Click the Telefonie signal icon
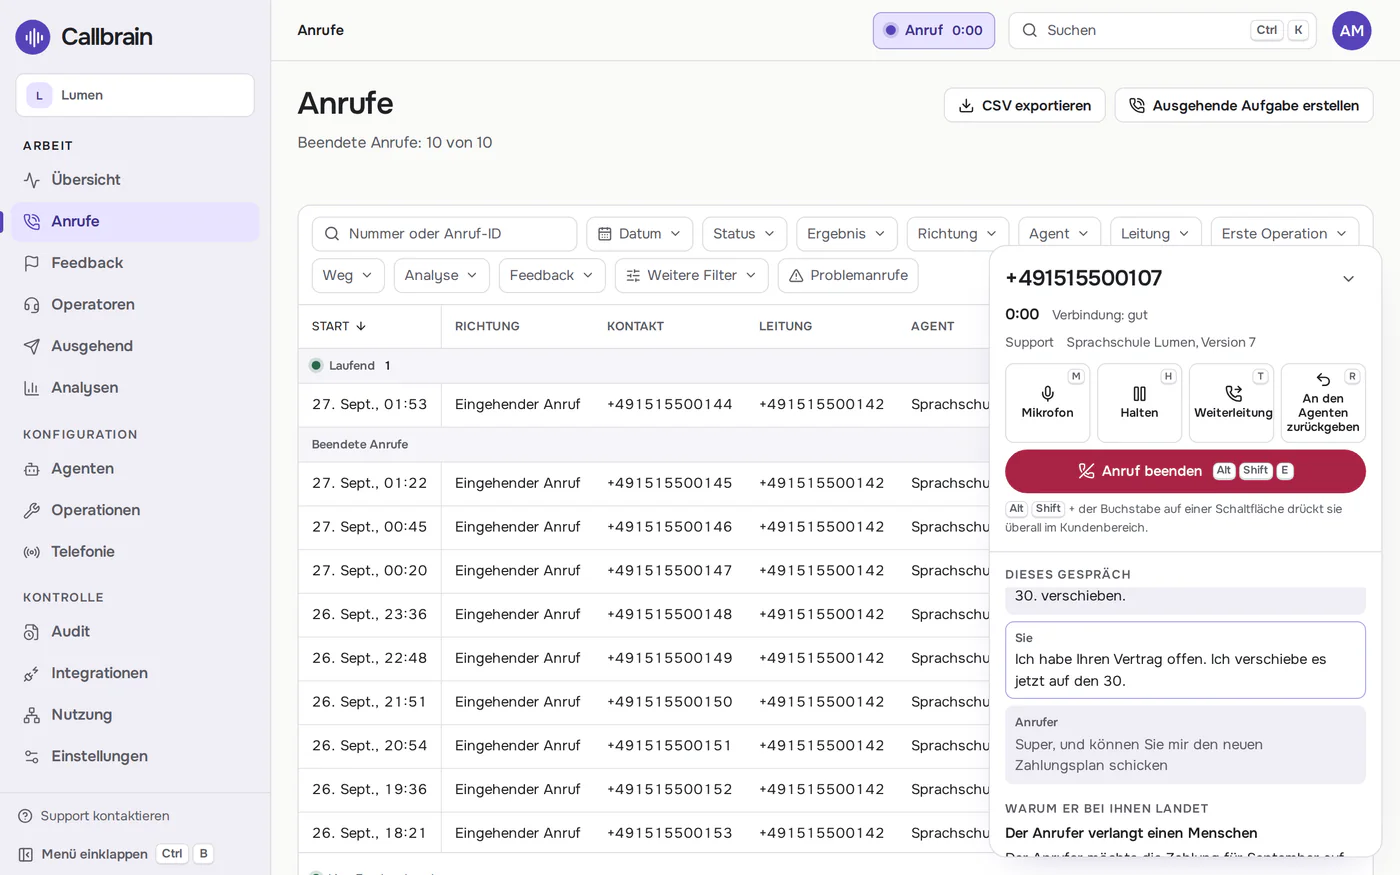The image size is (1400, 875). (32, 552)
